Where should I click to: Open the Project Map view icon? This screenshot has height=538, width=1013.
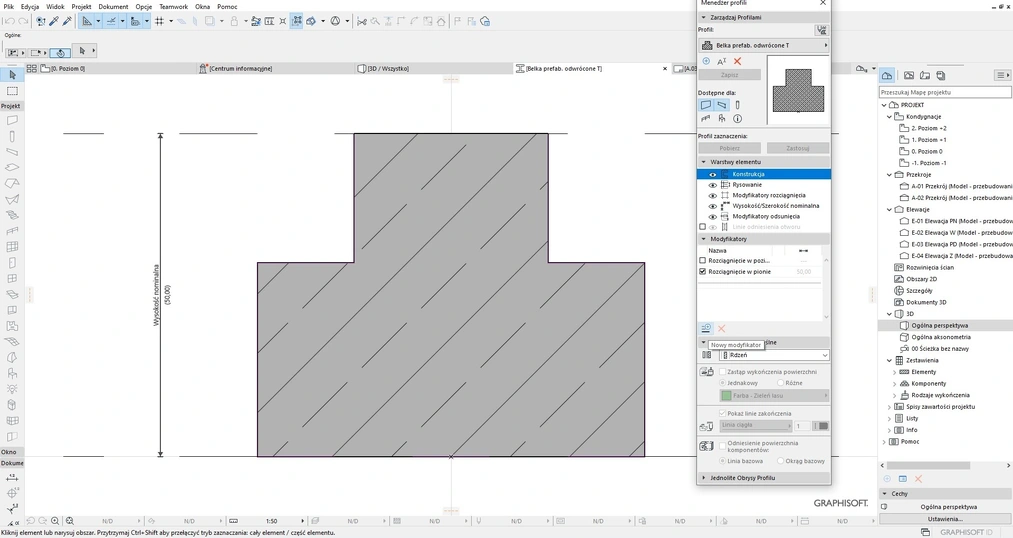(x=887, y=76)
